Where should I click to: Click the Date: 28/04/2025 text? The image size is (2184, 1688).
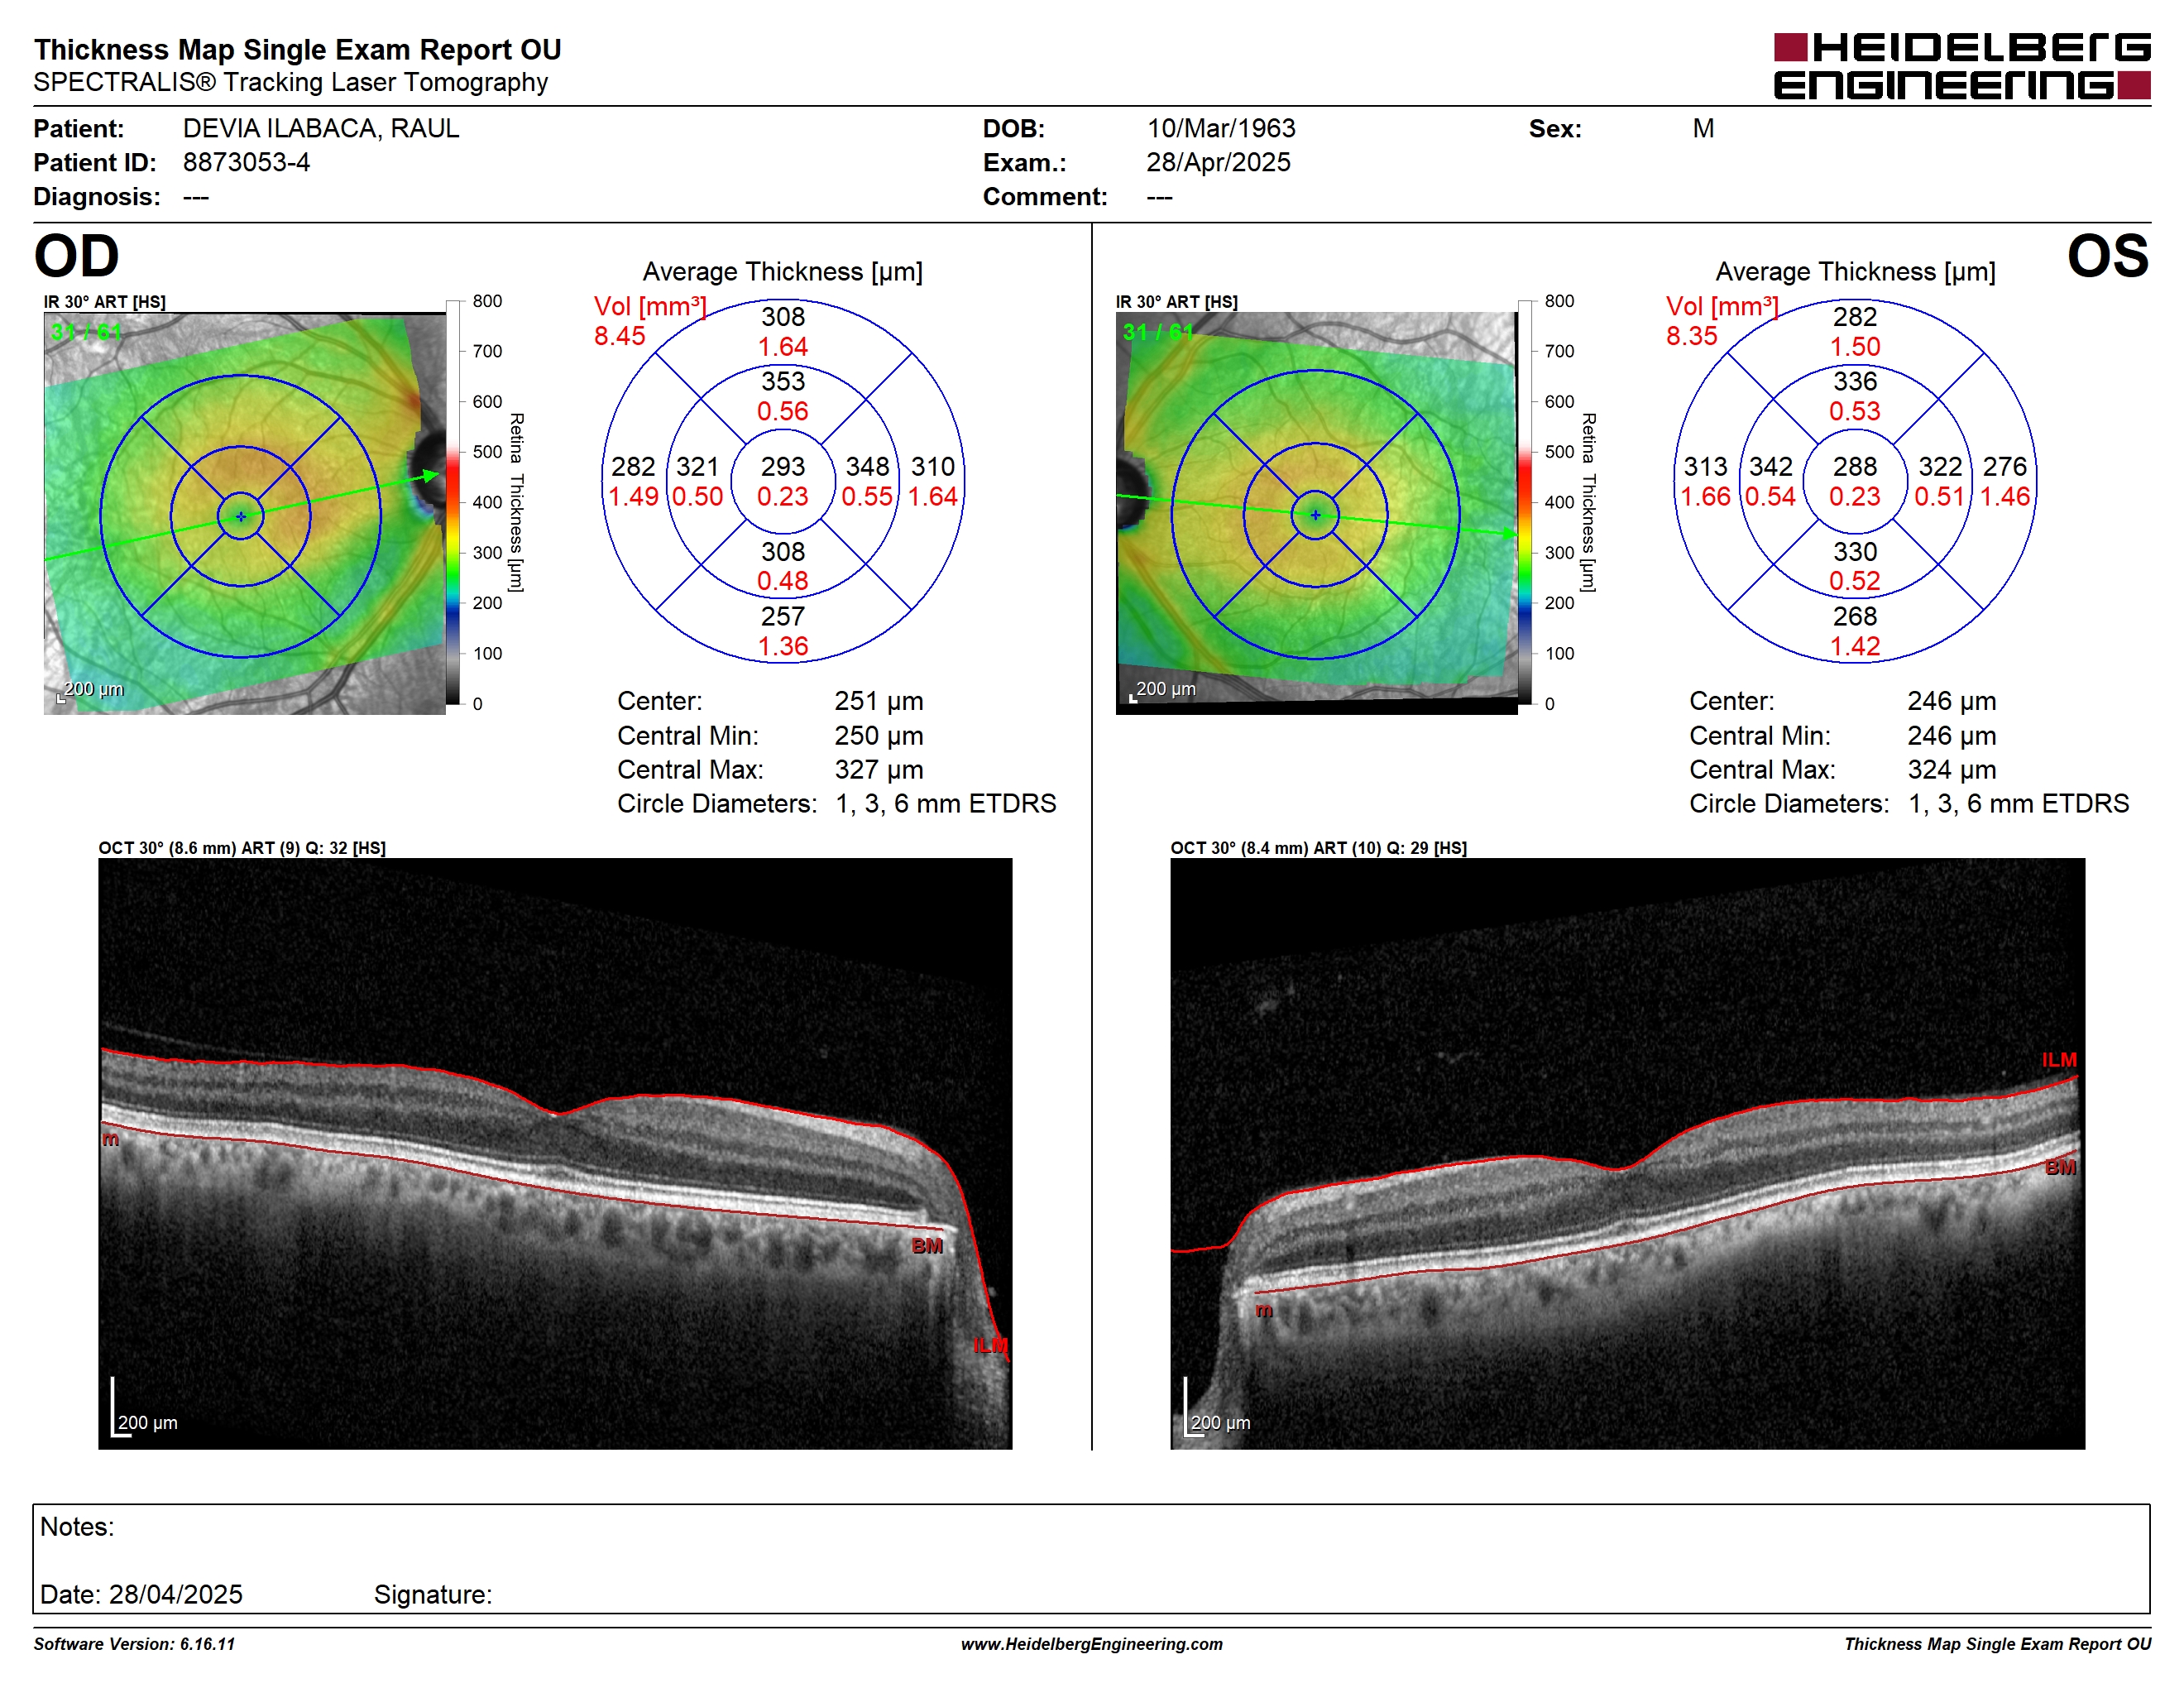(141, 1594)
